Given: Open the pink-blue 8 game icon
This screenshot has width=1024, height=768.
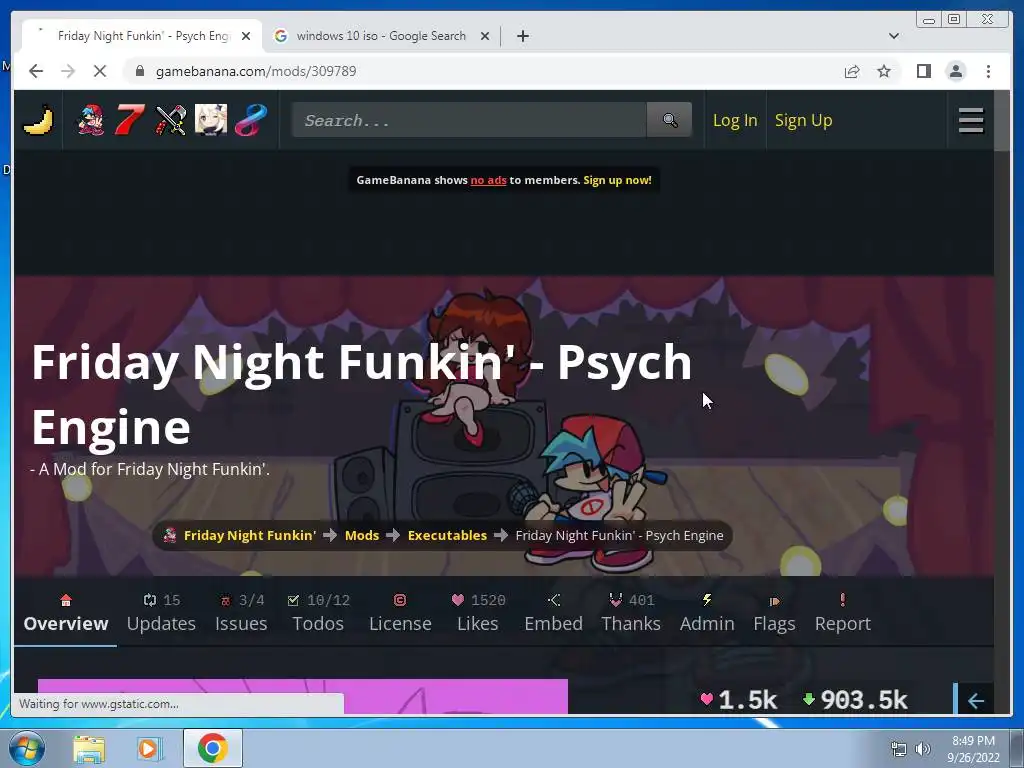Looking at the screenshot, I should point(251,120).
